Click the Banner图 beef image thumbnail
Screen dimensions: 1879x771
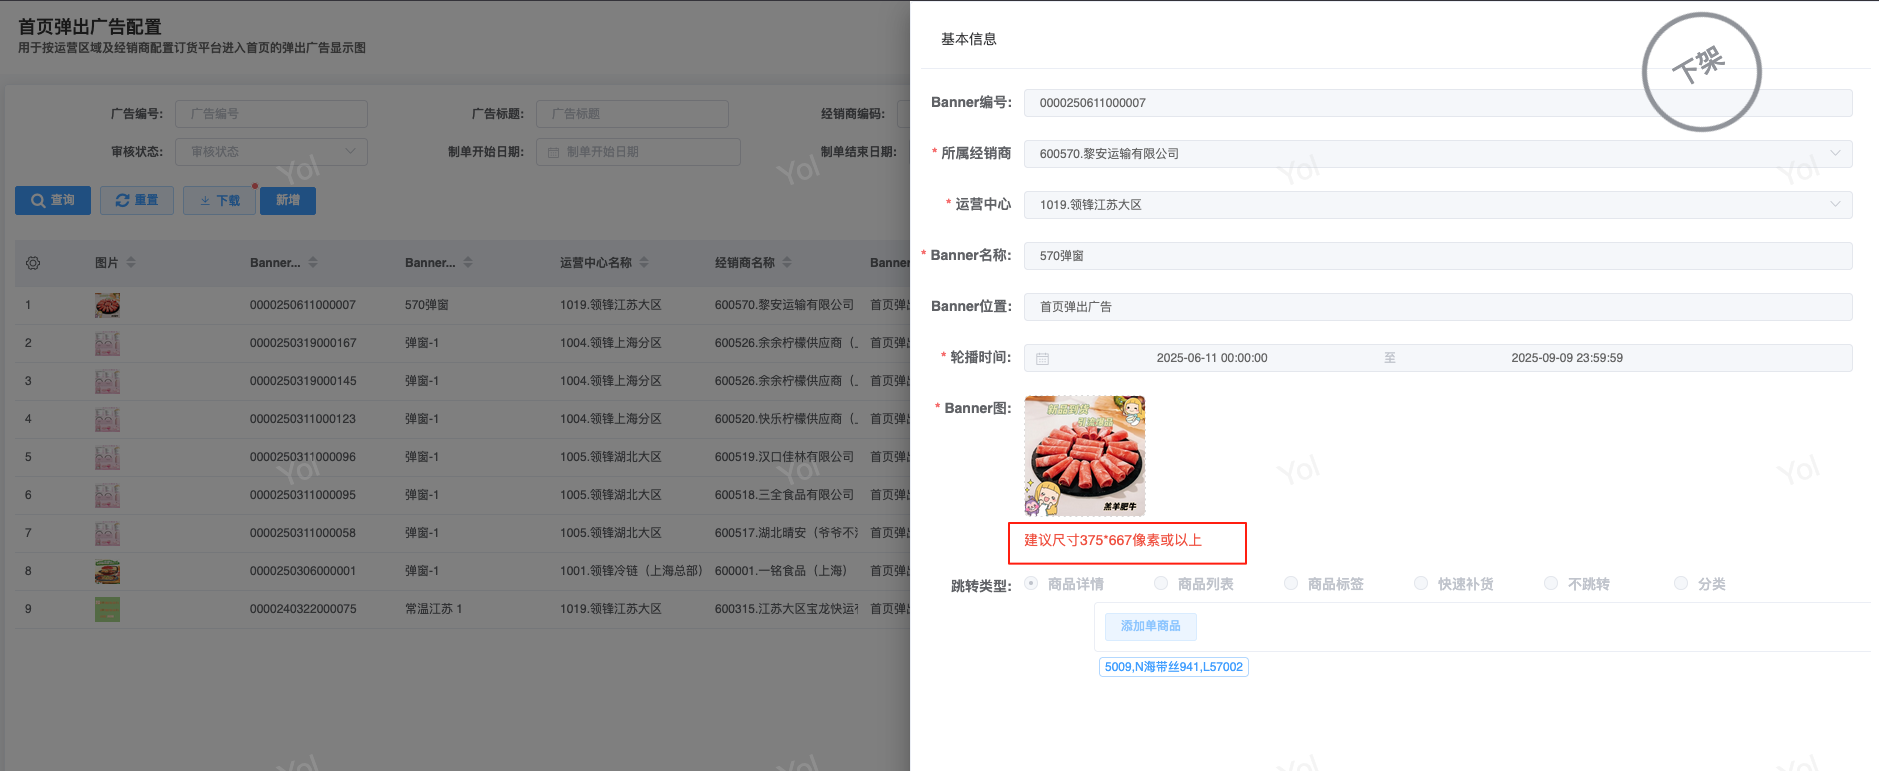(x=1085, y=456)
